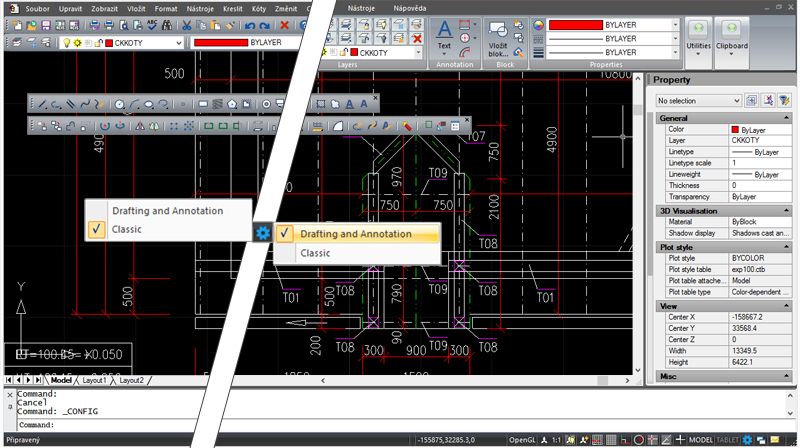Toggle grid display in the status bar

click(611, 439)
